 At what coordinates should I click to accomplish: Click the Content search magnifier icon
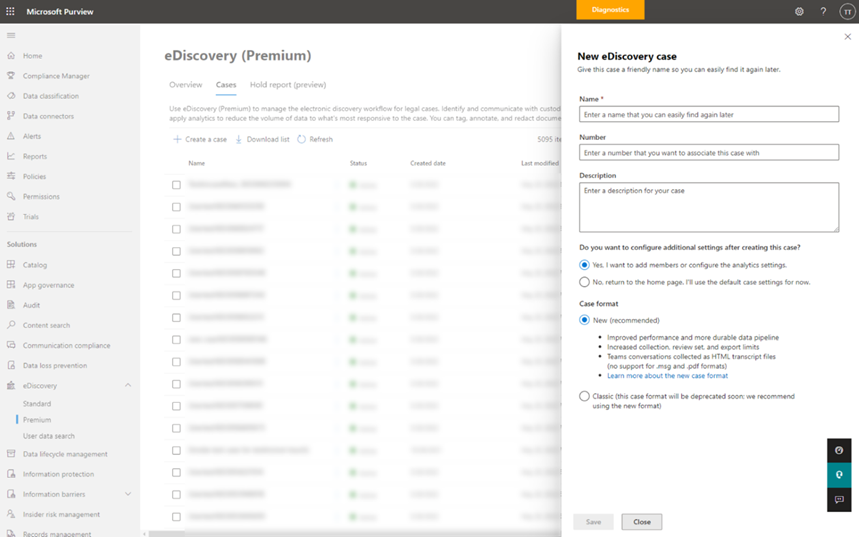tap(11, 325)
